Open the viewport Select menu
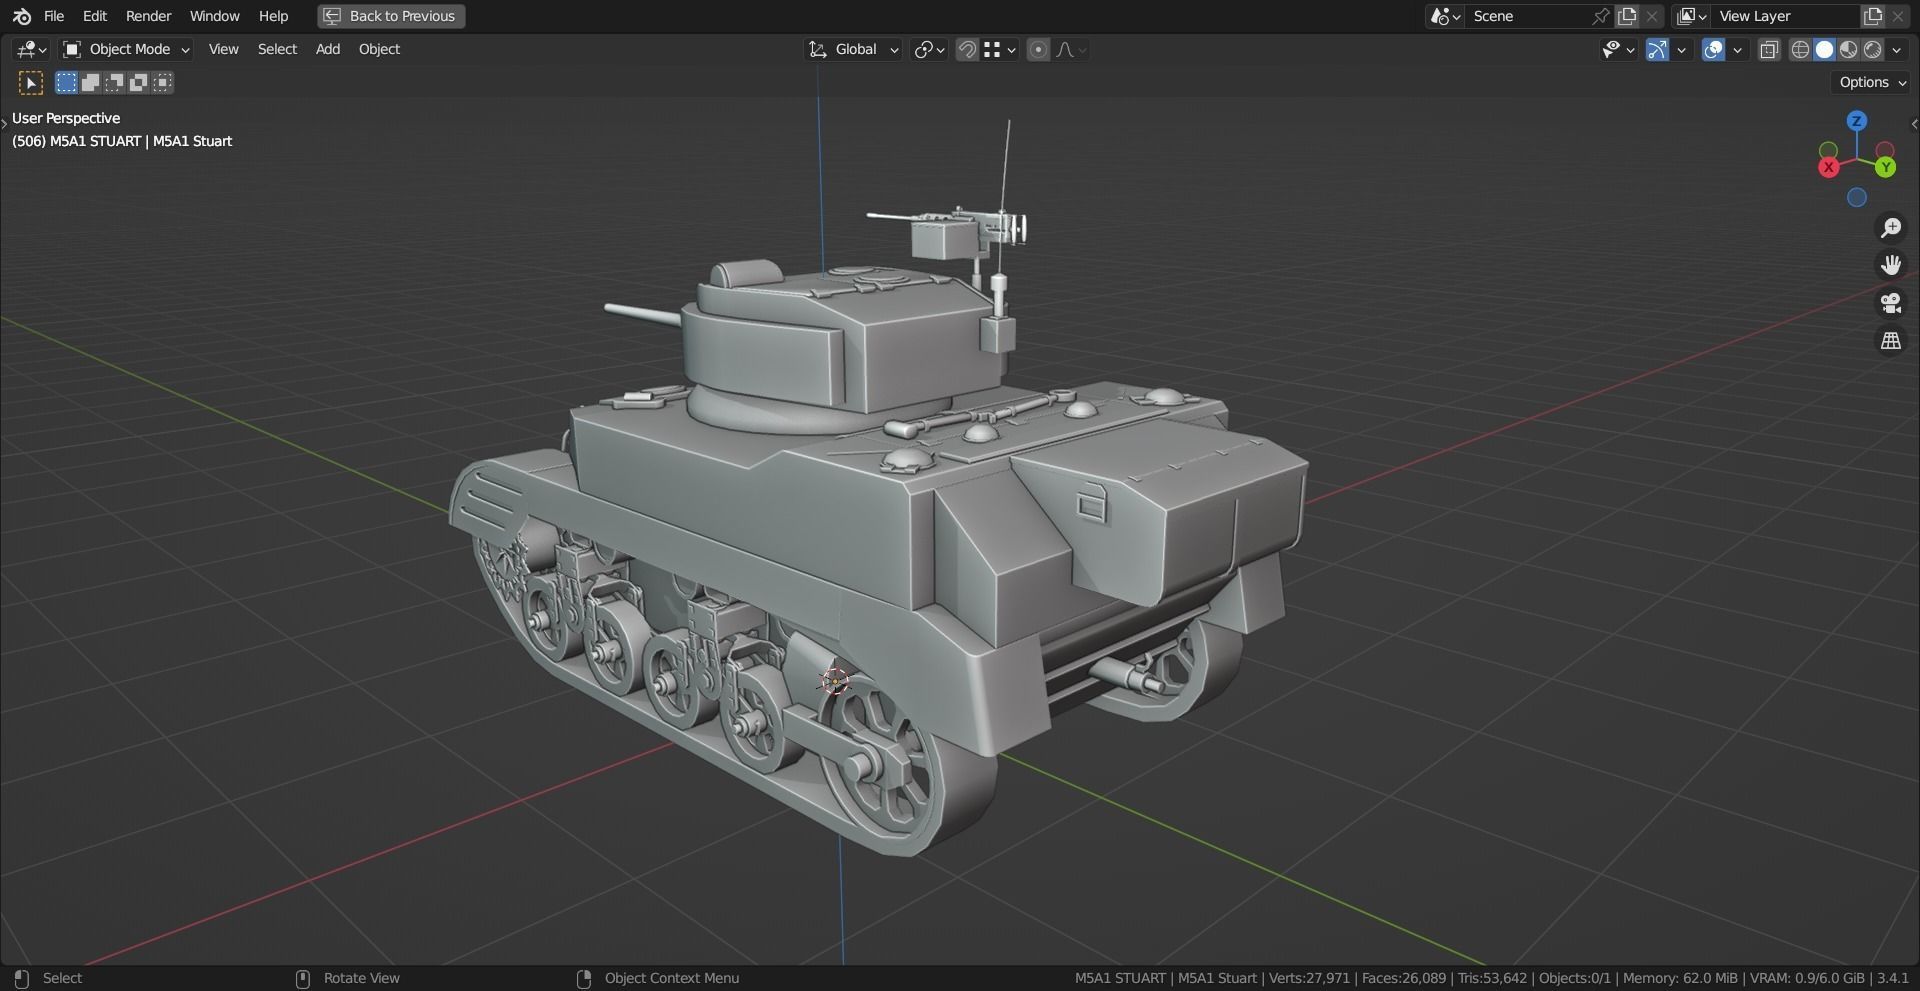The height and width of the screenshot is (991, 1920). (277, 49)
